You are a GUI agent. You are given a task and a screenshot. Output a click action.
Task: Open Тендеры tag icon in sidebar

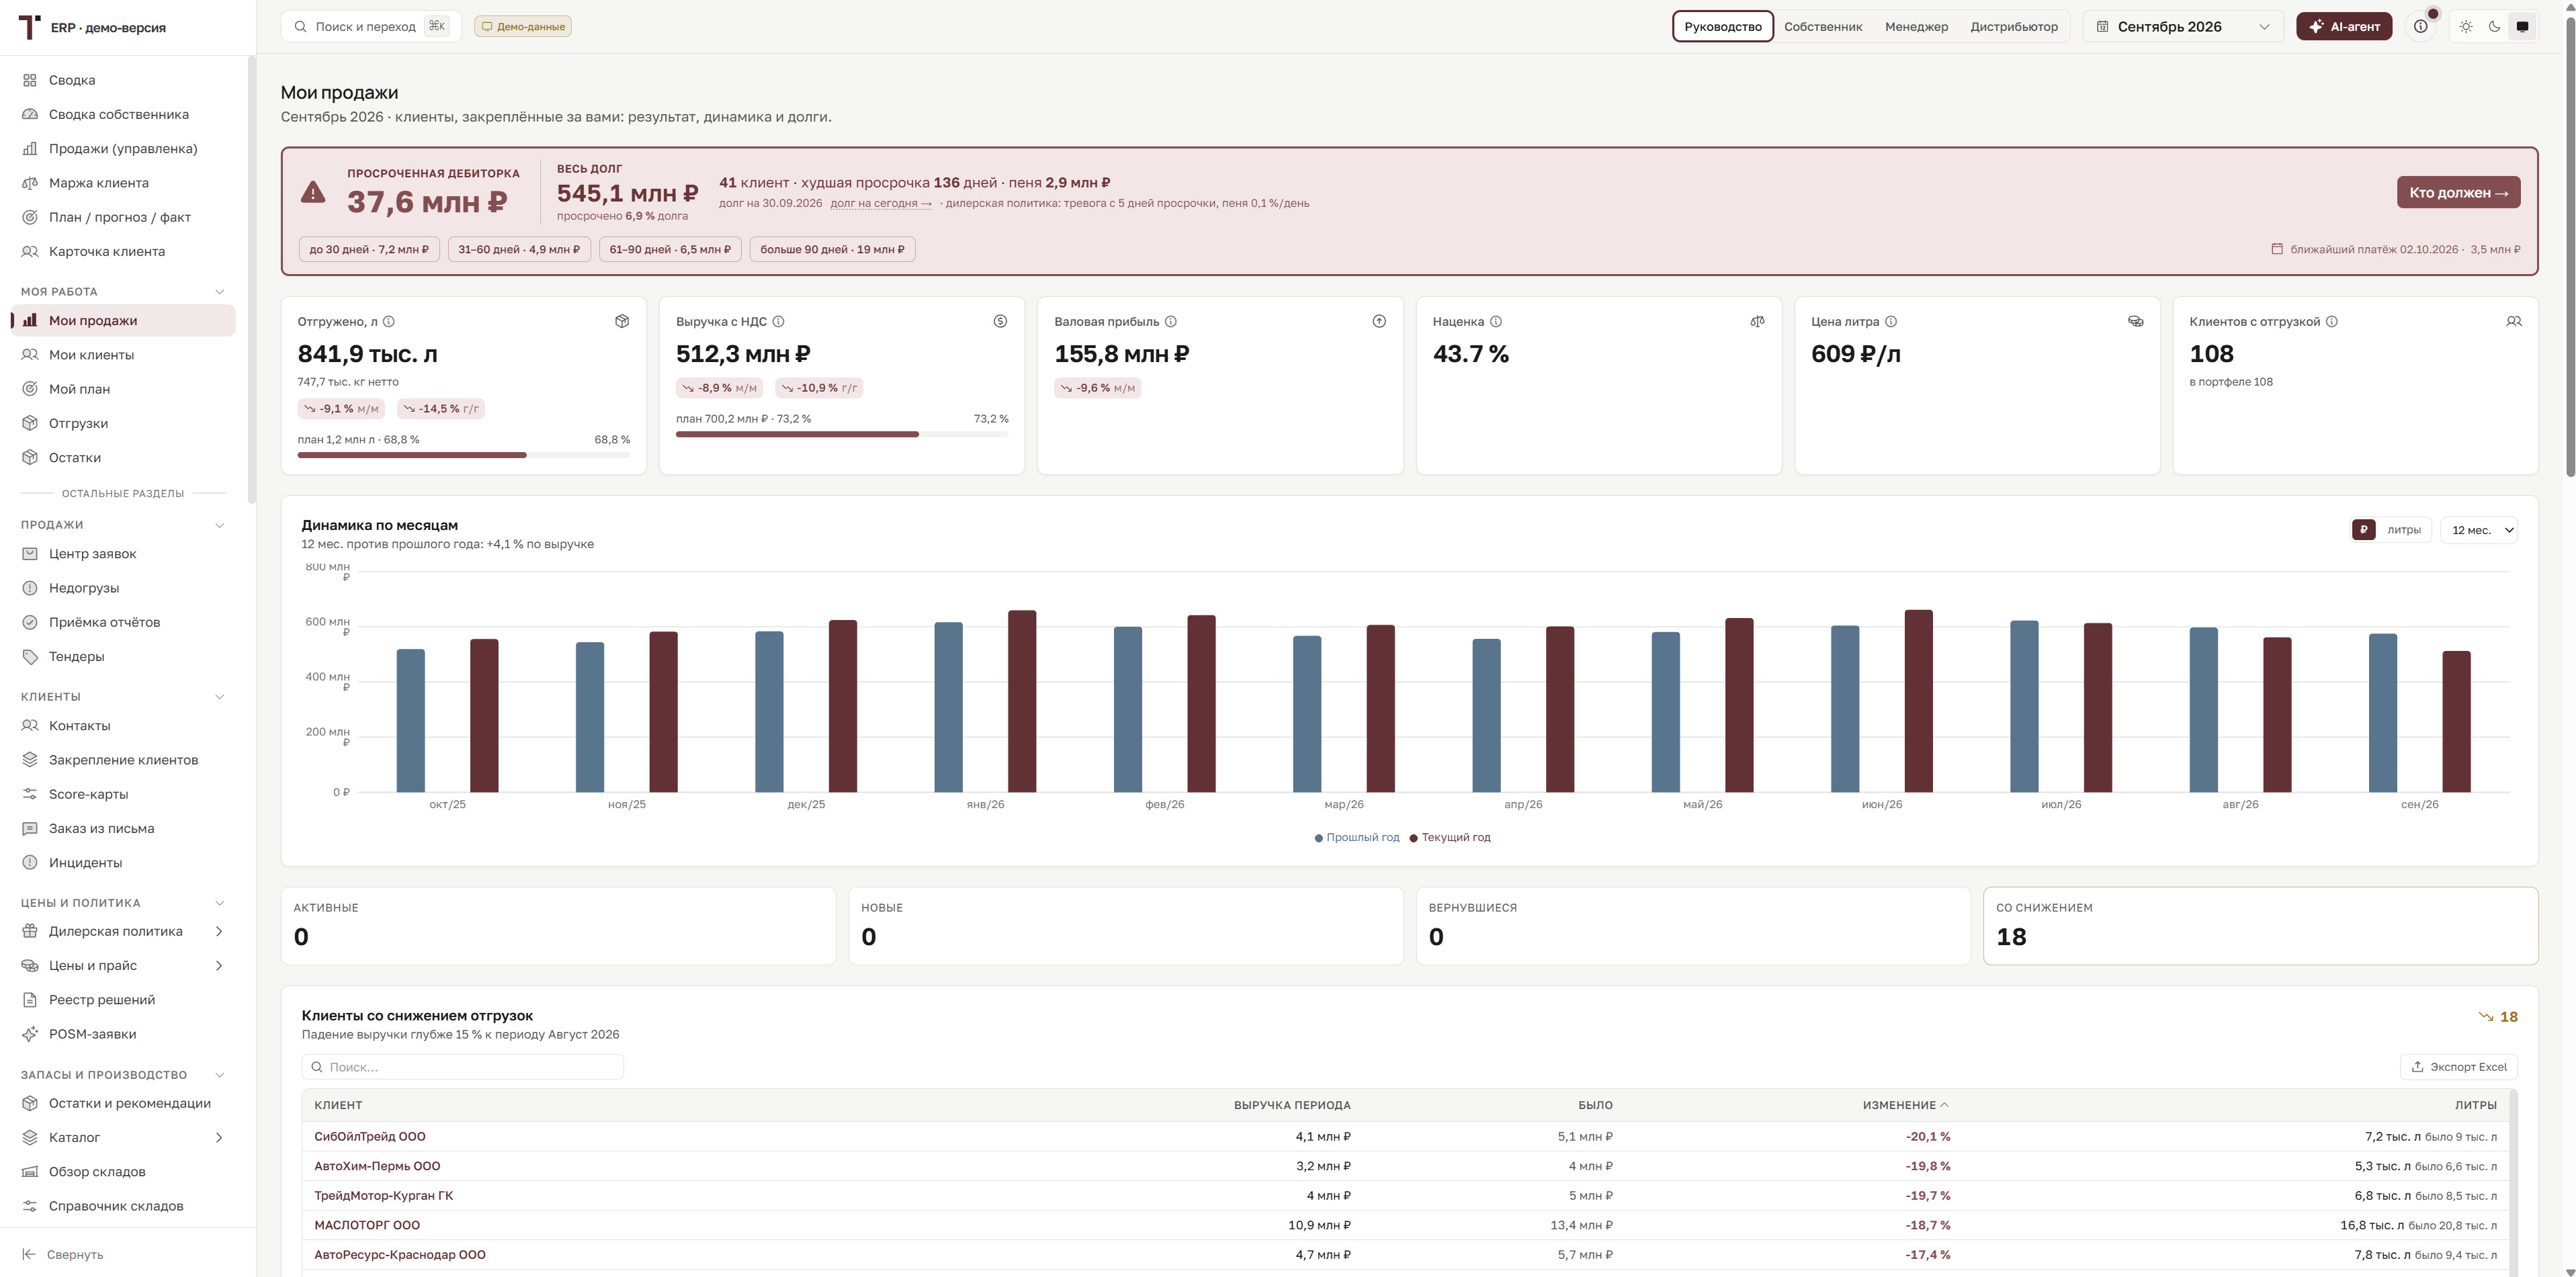30,656
